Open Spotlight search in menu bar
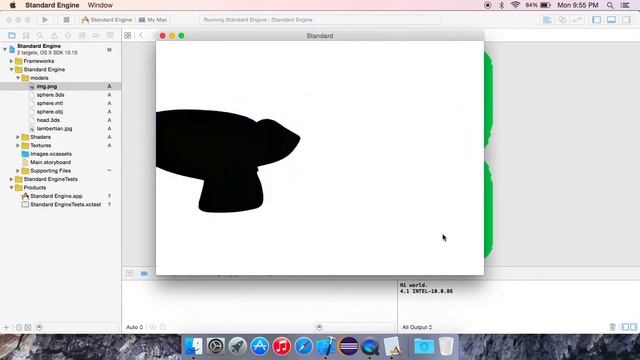Screen dimensions: 640x360 [x=610, y=5]
